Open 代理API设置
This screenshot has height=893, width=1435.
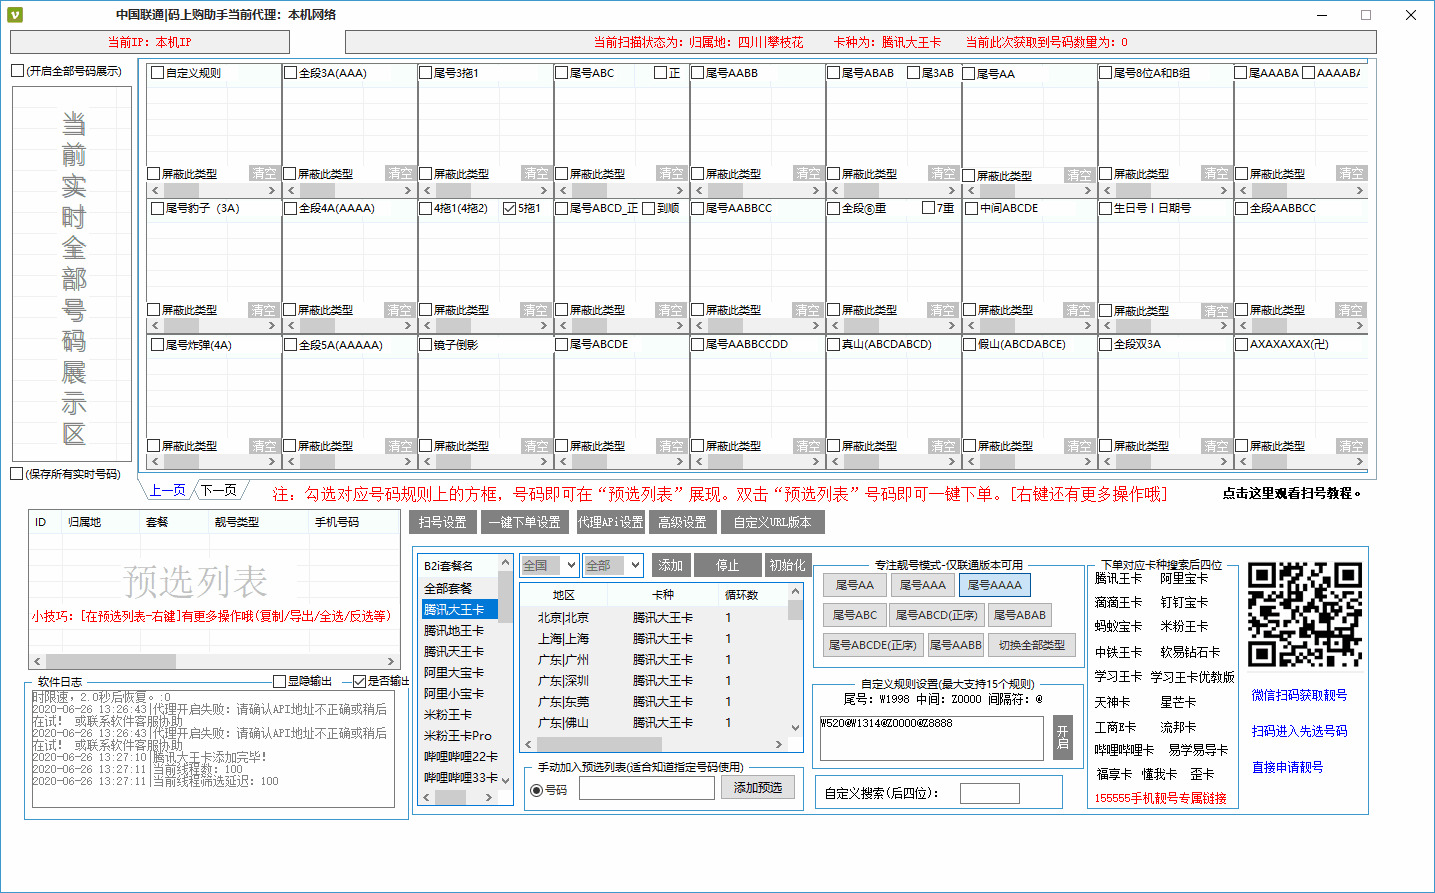click(x=610, y=522)
